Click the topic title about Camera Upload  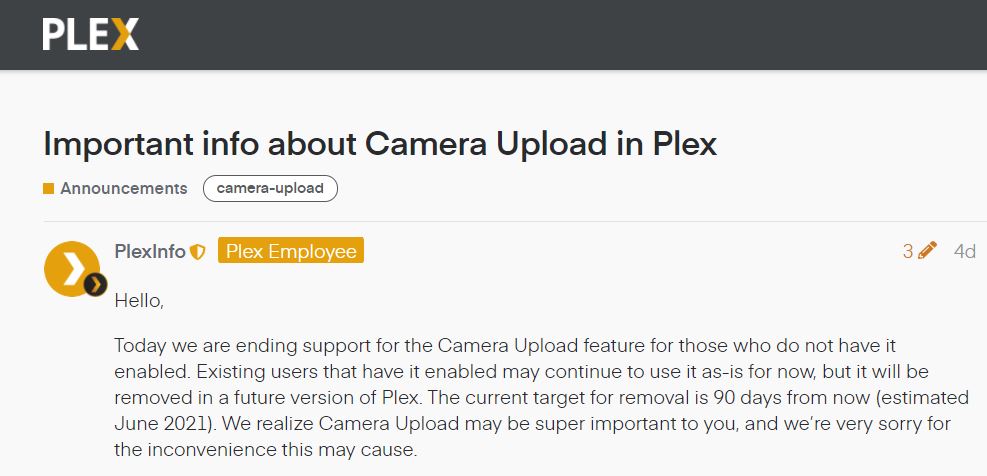(x=380, y=143)
